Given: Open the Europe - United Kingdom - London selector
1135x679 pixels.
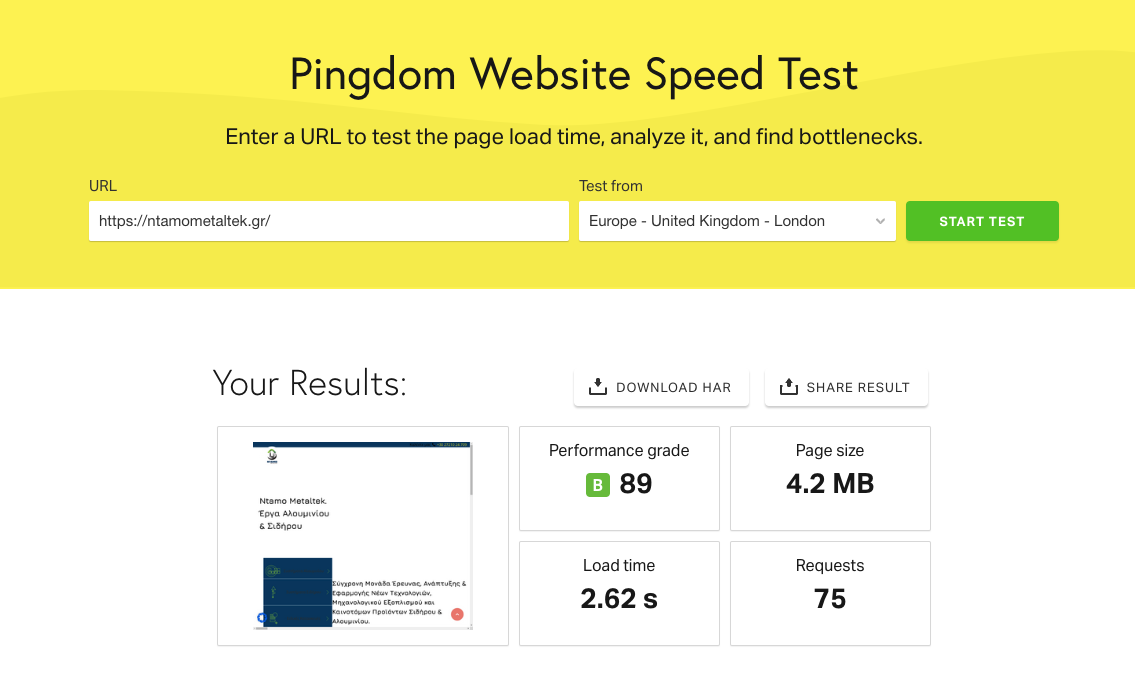Looking at the screenshot, I should 737,221.
